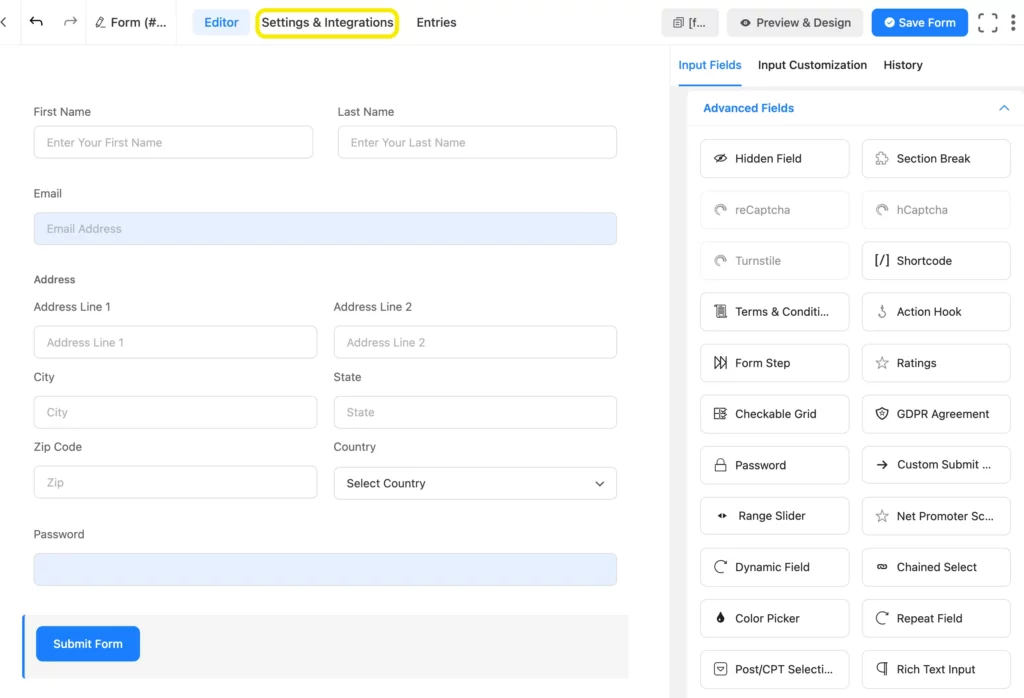
Task: Click the Save Form button
Action: pos(919,22)
